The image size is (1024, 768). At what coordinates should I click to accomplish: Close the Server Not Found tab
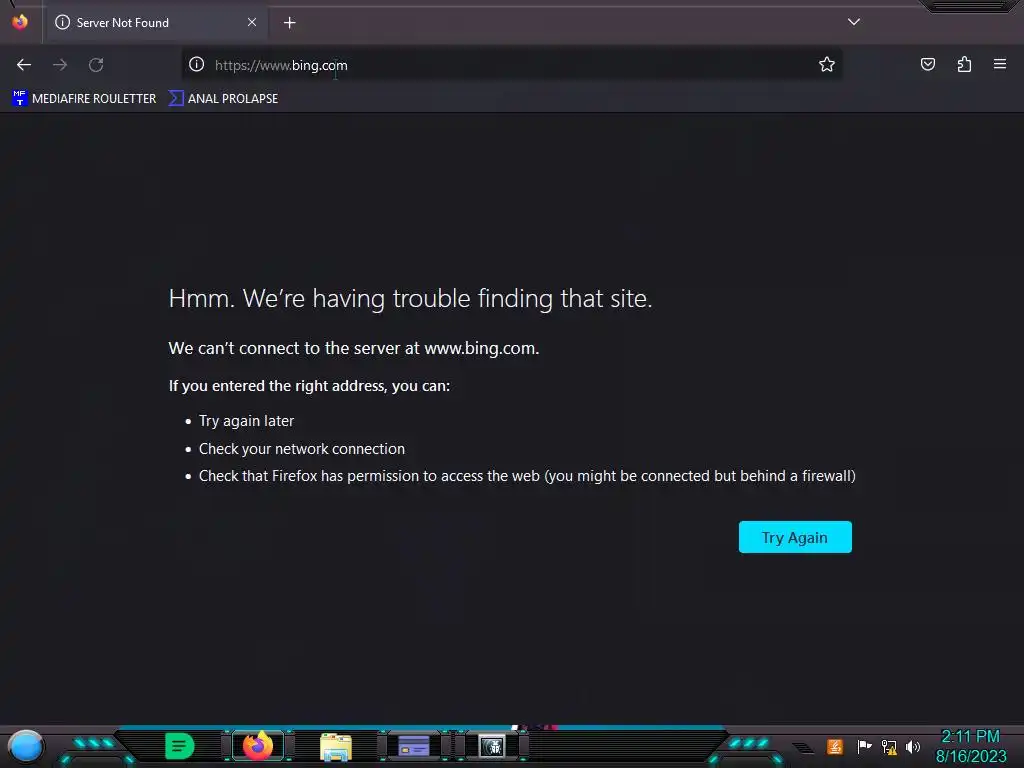tap(252, 22)
